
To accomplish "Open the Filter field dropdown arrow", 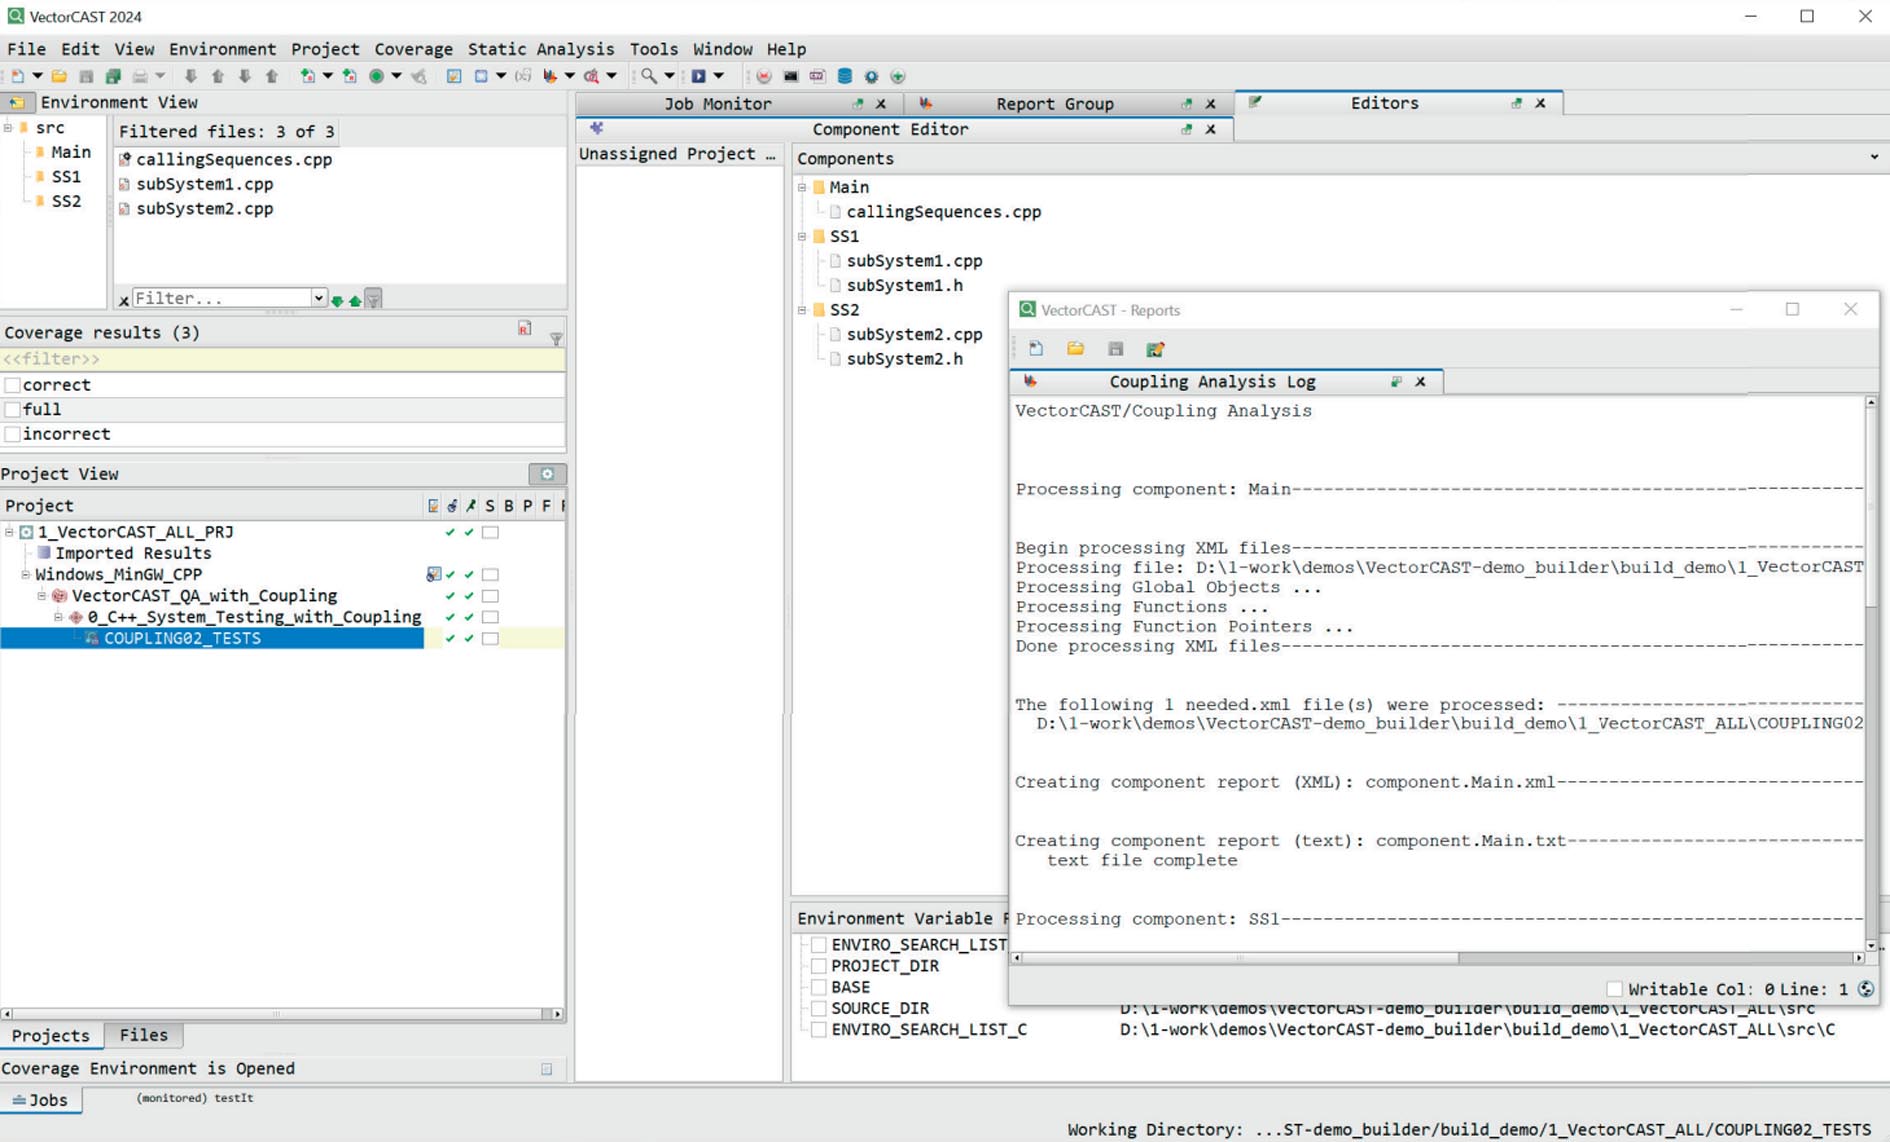I will (318, 298).
